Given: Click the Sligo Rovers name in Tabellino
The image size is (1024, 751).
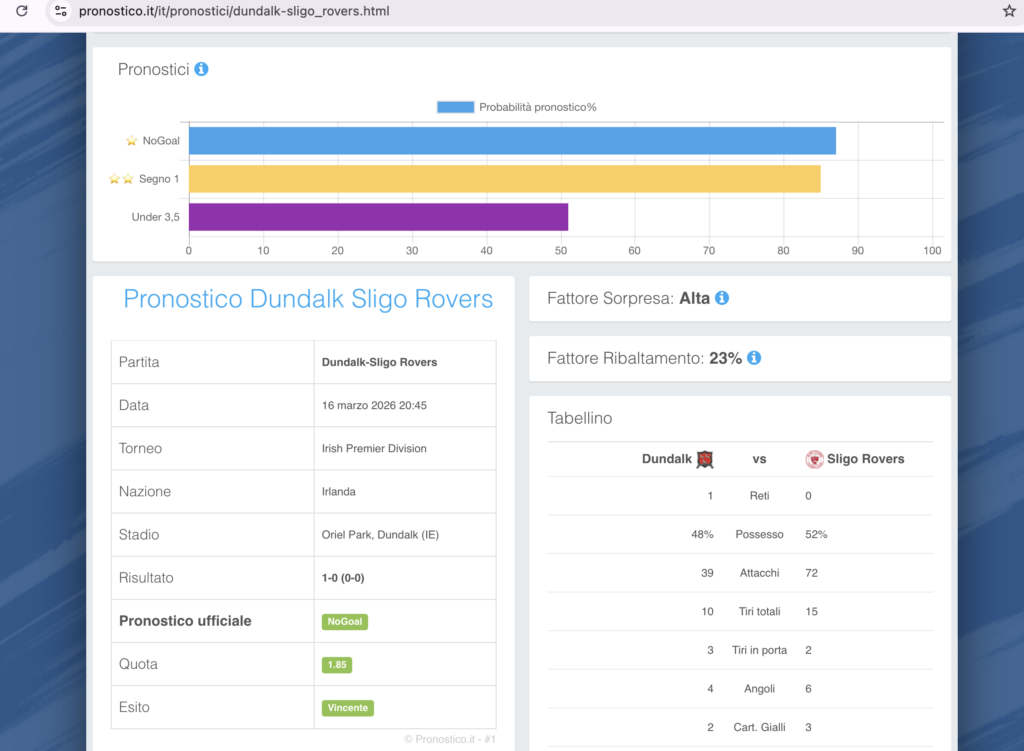Looking at the screenshot, I should point(865,459).
